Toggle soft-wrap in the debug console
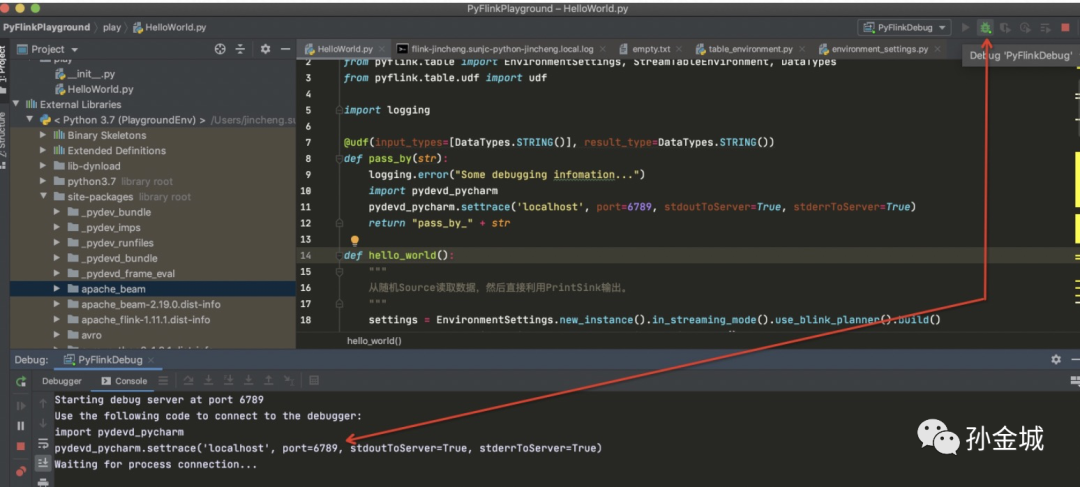This screenshot has height=487, width=1080. (x=43, y=443)
